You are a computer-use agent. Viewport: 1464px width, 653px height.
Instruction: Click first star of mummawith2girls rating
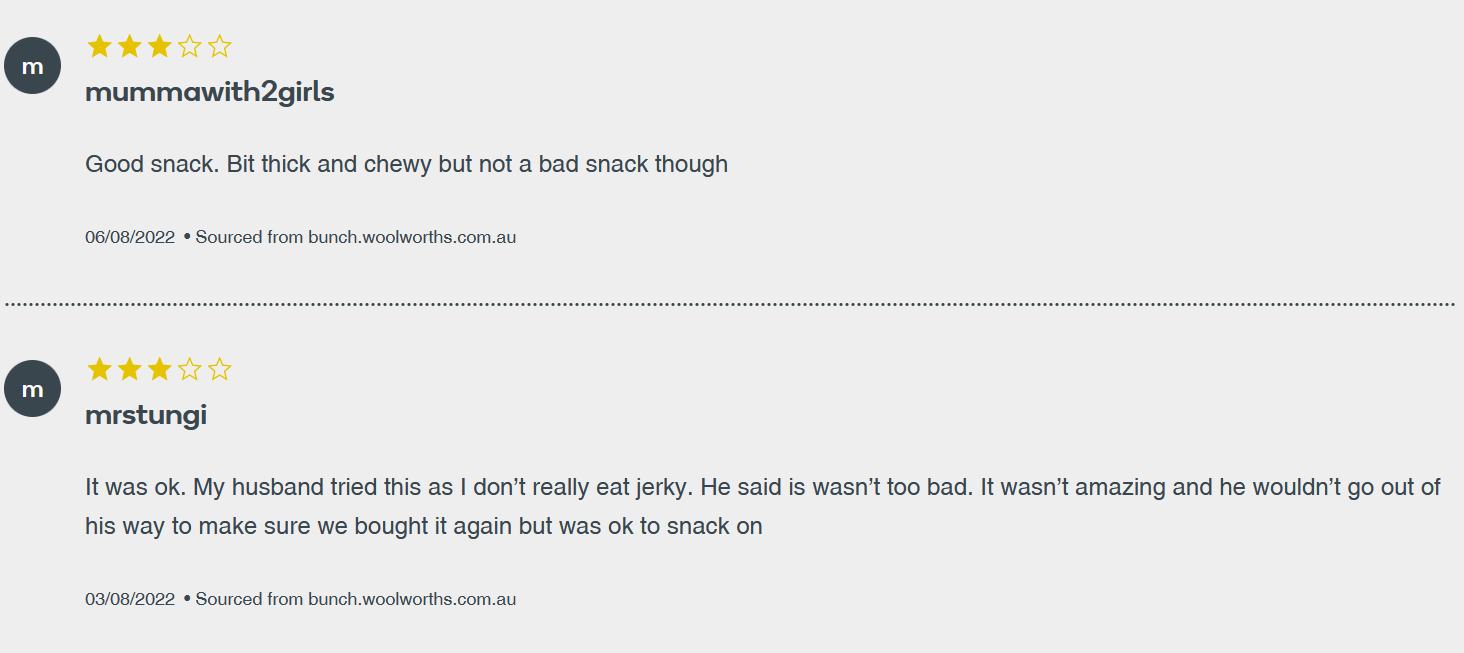click(99, 46)
